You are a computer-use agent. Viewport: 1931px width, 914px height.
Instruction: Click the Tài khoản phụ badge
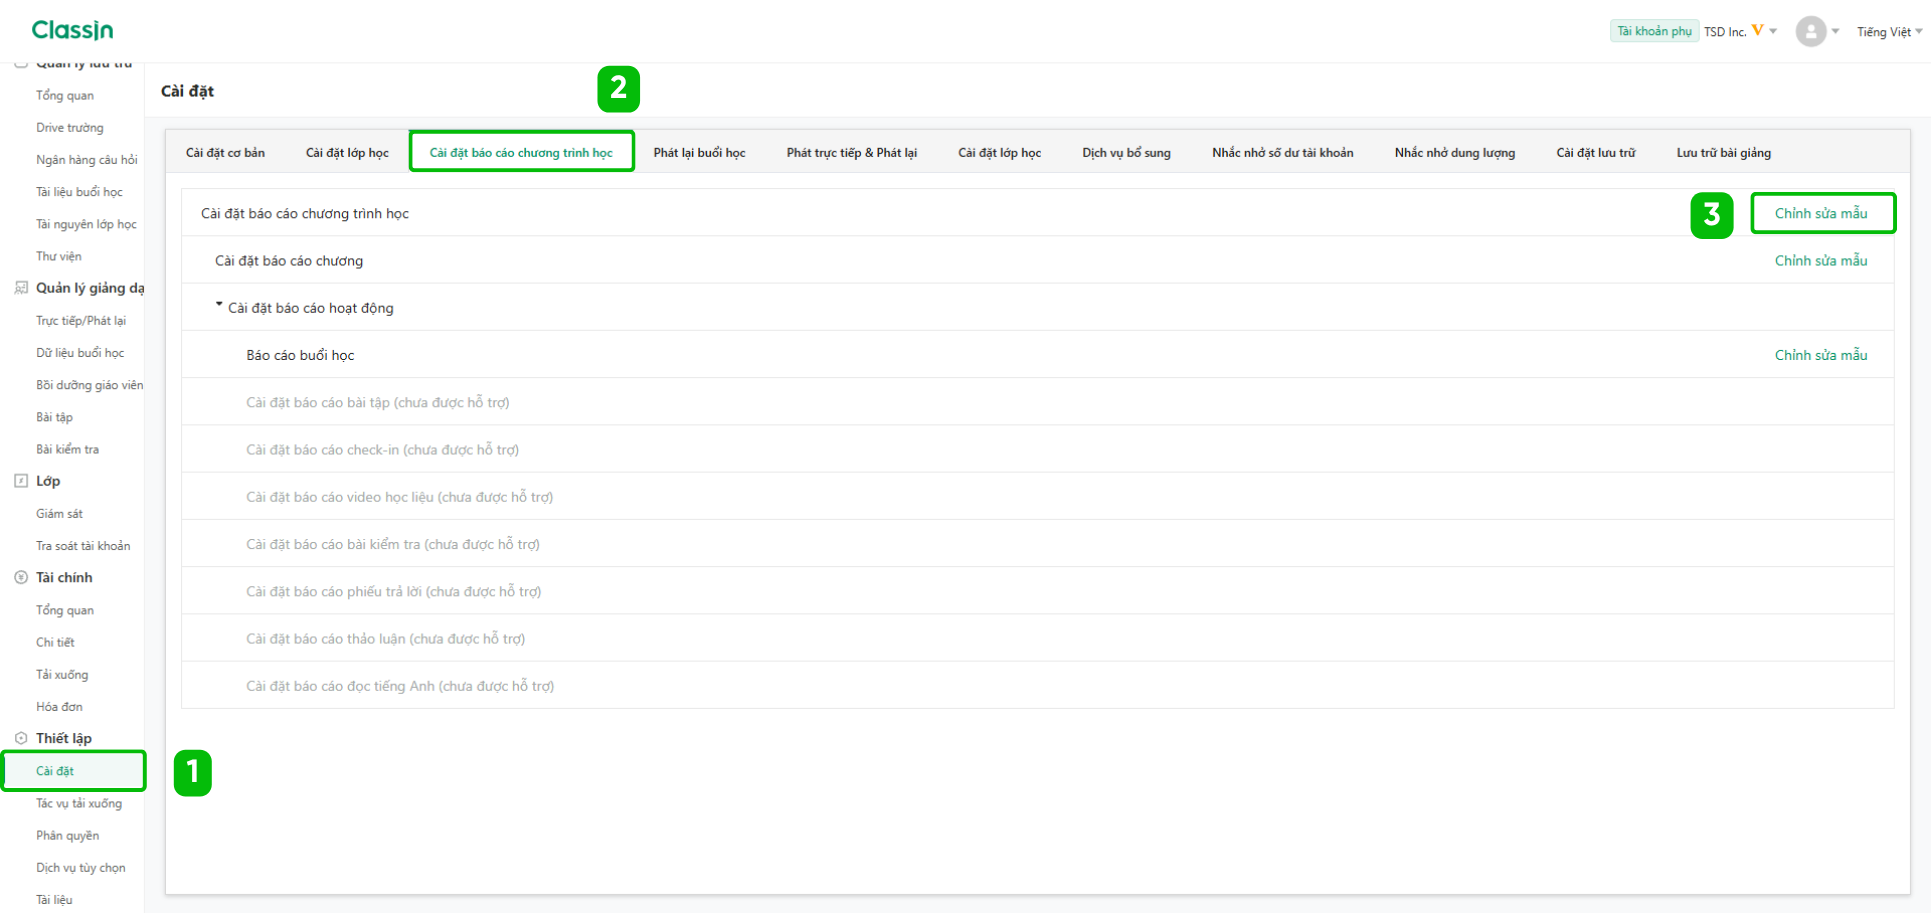point(1654,31)
